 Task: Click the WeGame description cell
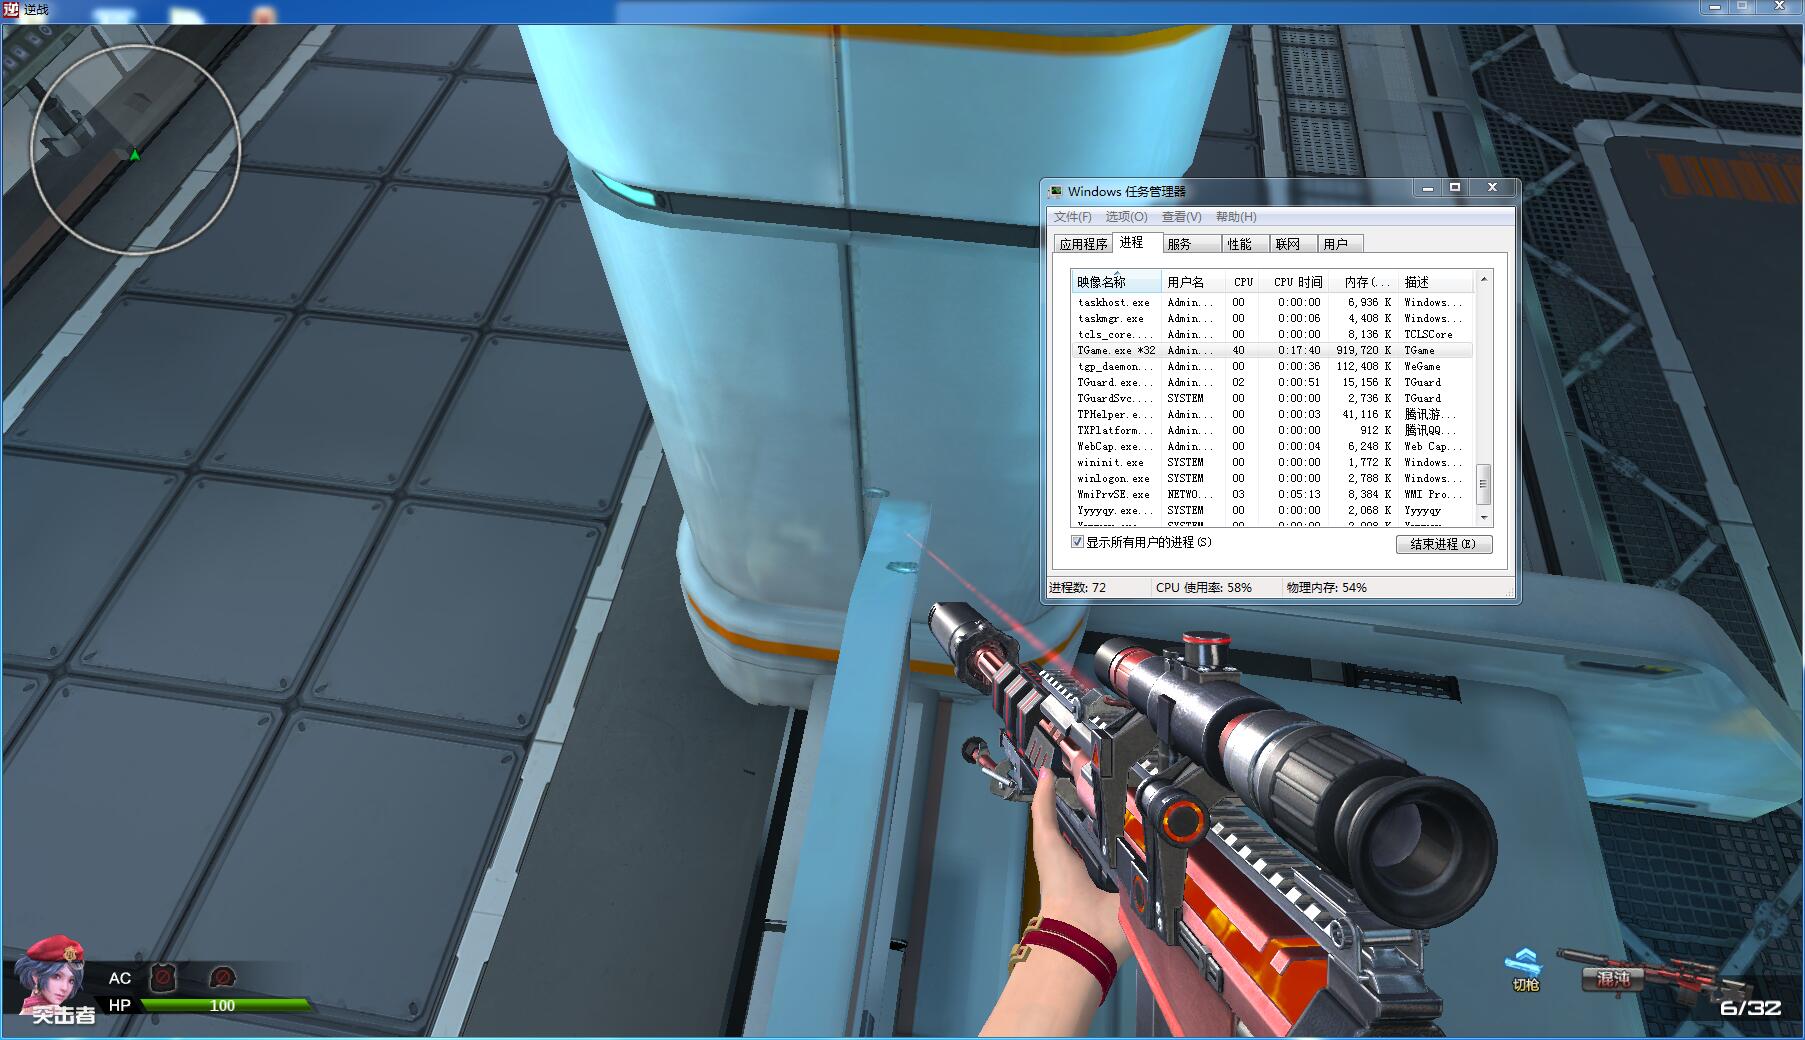[1422, 366]
